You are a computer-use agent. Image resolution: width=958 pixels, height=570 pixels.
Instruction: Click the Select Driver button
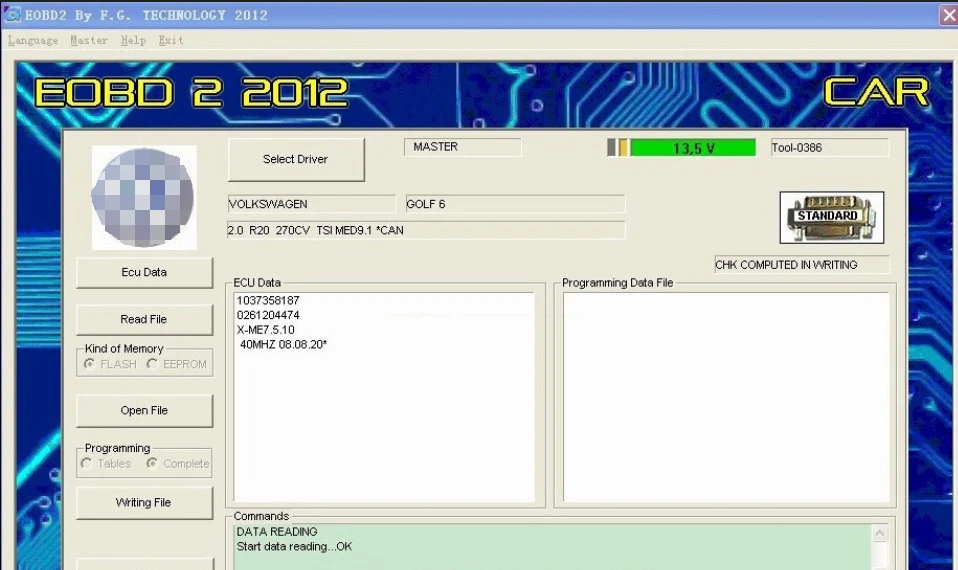[296, 159]
